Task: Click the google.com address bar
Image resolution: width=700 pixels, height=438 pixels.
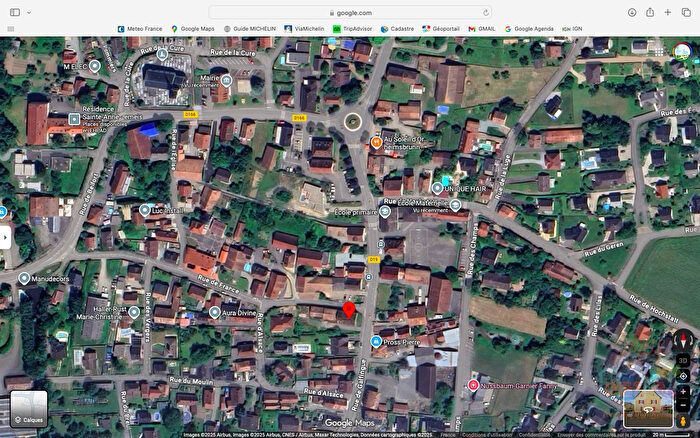Action: pos(352,12)
